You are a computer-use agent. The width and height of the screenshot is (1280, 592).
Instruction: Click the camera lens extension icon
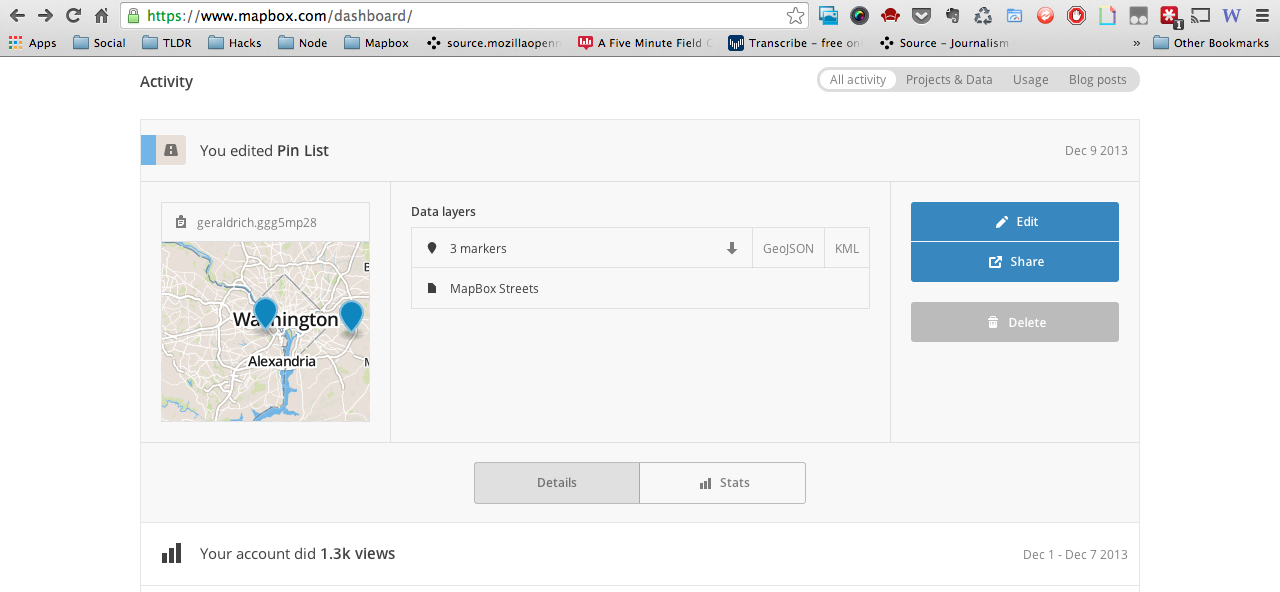(860, 15)
